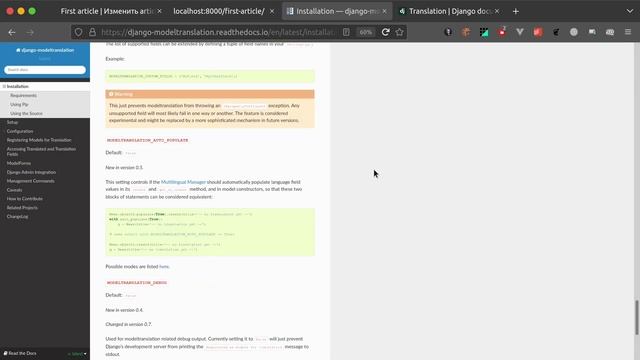This screenshot has height=360, width=640.
Task: Open the red extension with badge count
Action: [502, 31]
